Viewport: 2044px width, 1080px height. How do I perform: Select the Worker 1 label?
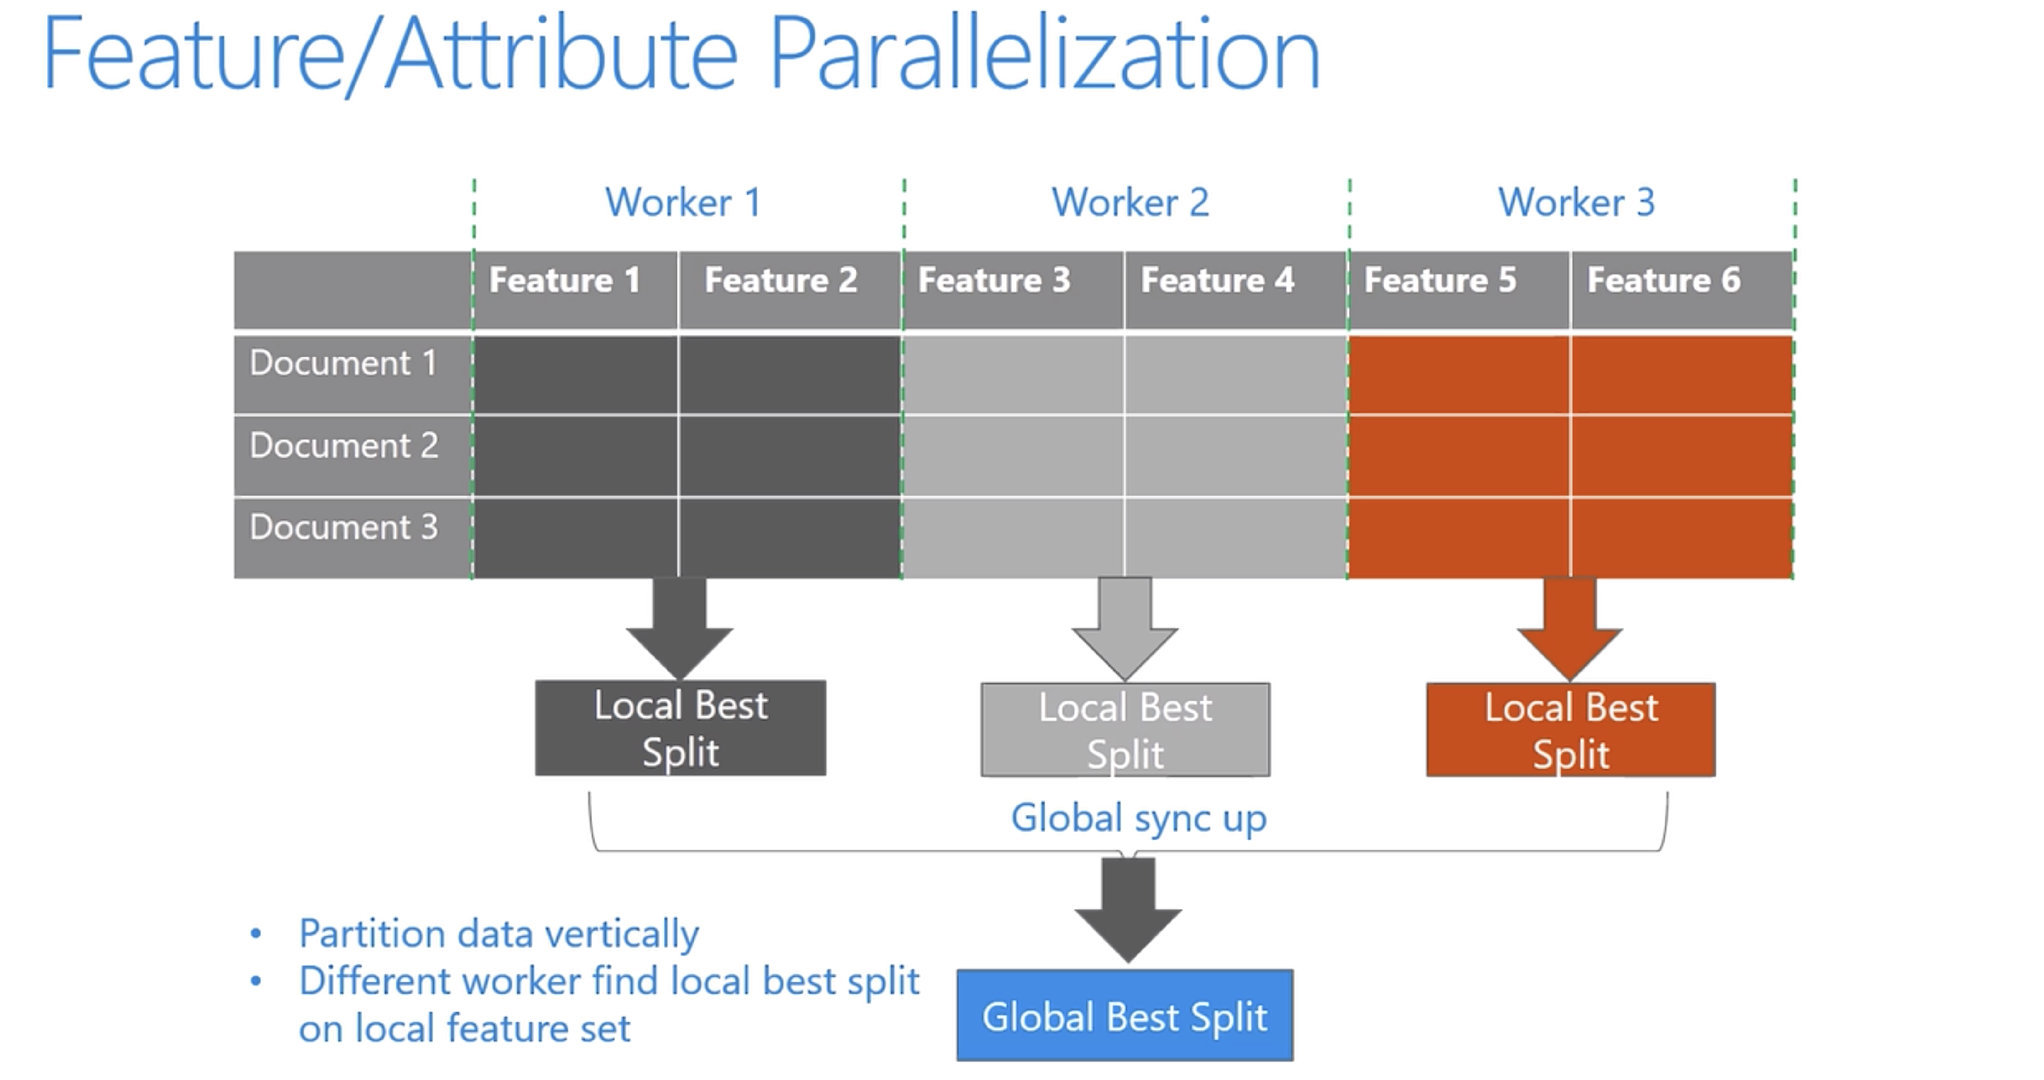click(683, 203)
